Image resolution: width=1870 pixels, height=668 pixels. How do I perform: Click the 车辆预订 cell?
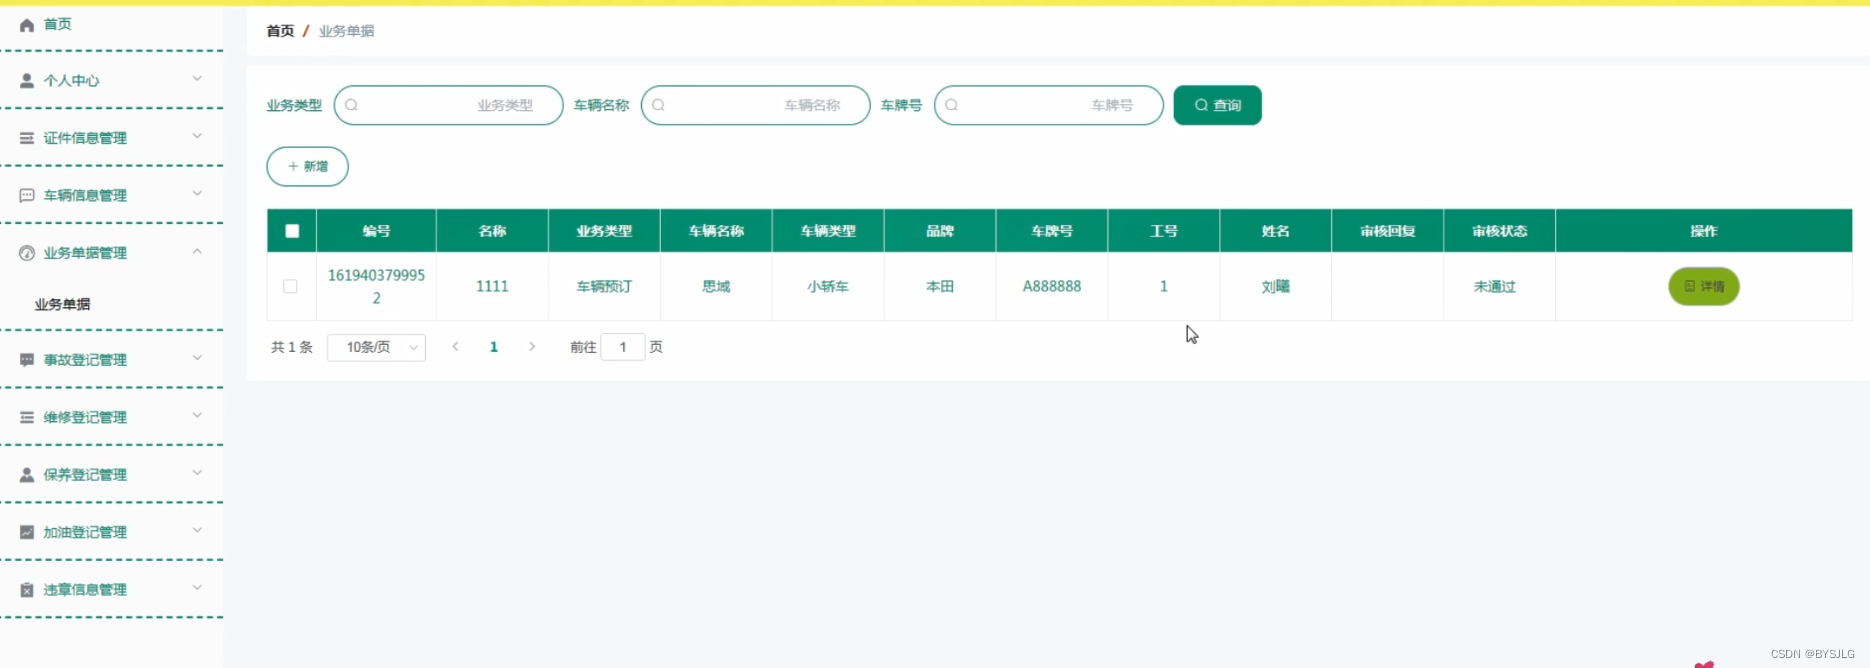(604, 286)
